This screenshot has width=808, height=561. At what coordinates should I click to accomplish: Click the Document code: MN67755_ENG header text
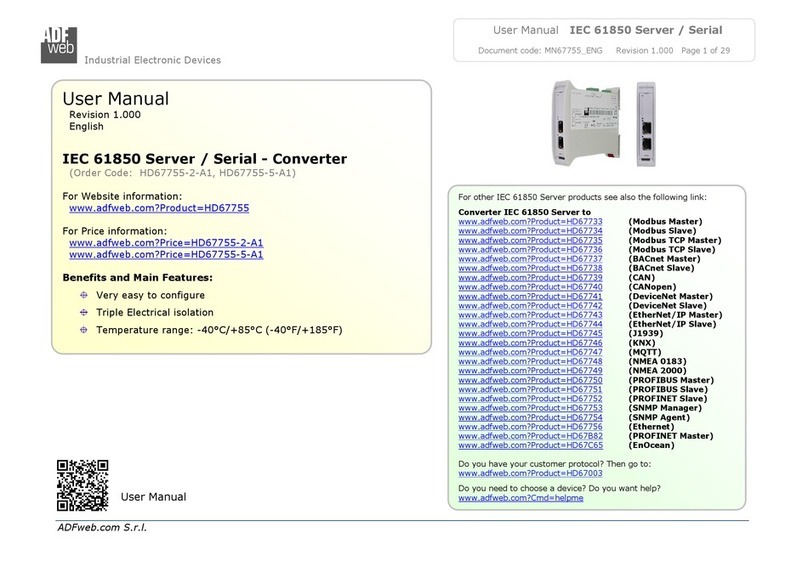(x=540, y=50)
